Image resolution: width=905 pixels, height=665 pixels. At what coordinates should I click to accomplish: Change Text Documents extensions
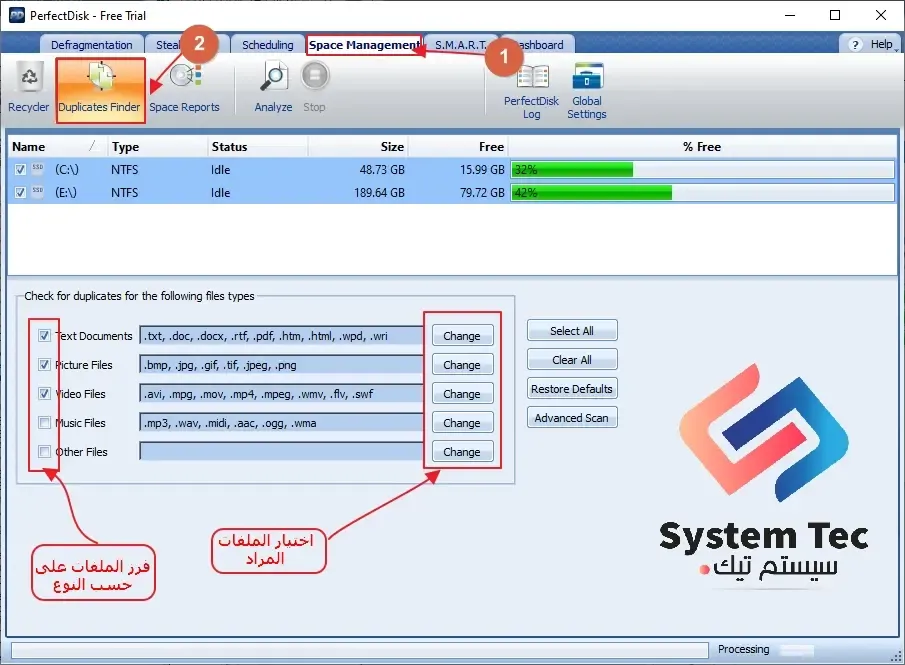tap(462, 336)
